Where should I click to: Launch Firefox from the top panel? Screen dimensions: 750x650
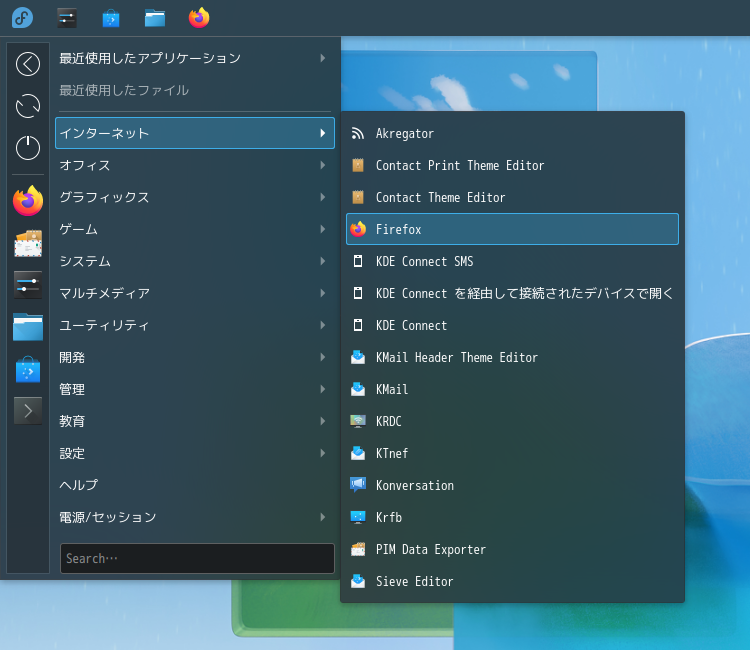click(x=199, y=18)
